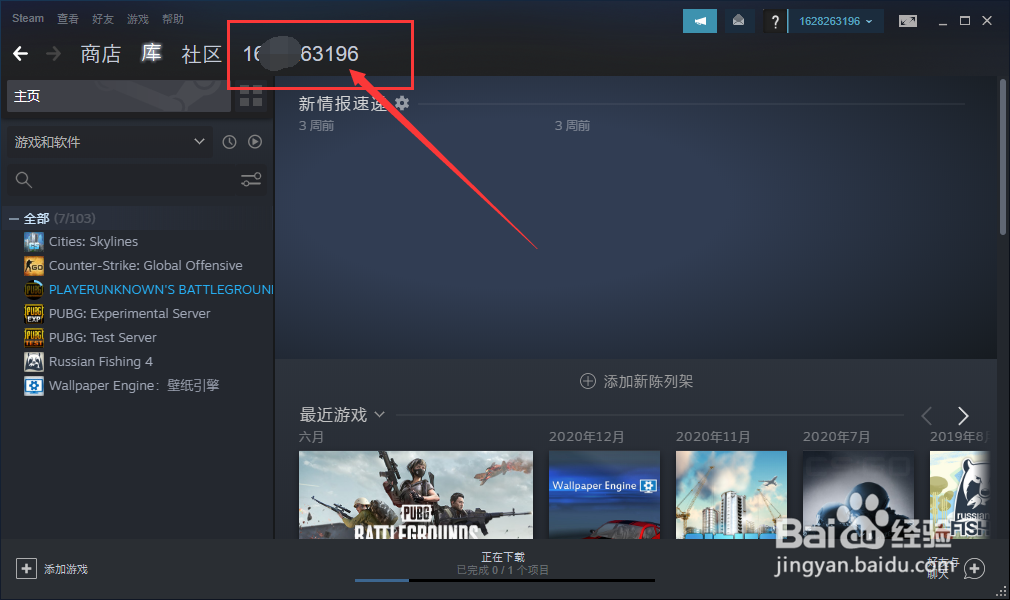Click 添加游戏 text button

66,569
